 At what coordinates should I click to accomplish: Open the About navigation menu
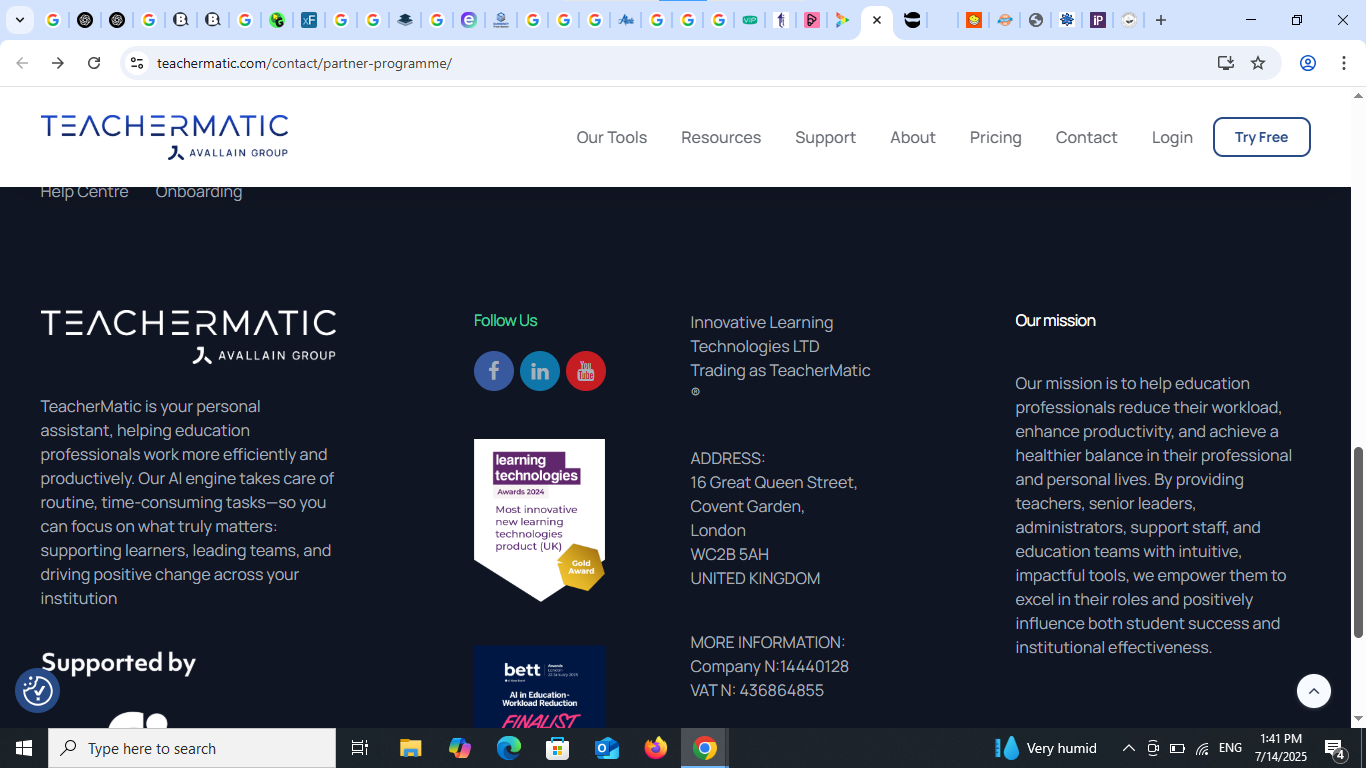[x=913, y=137]
